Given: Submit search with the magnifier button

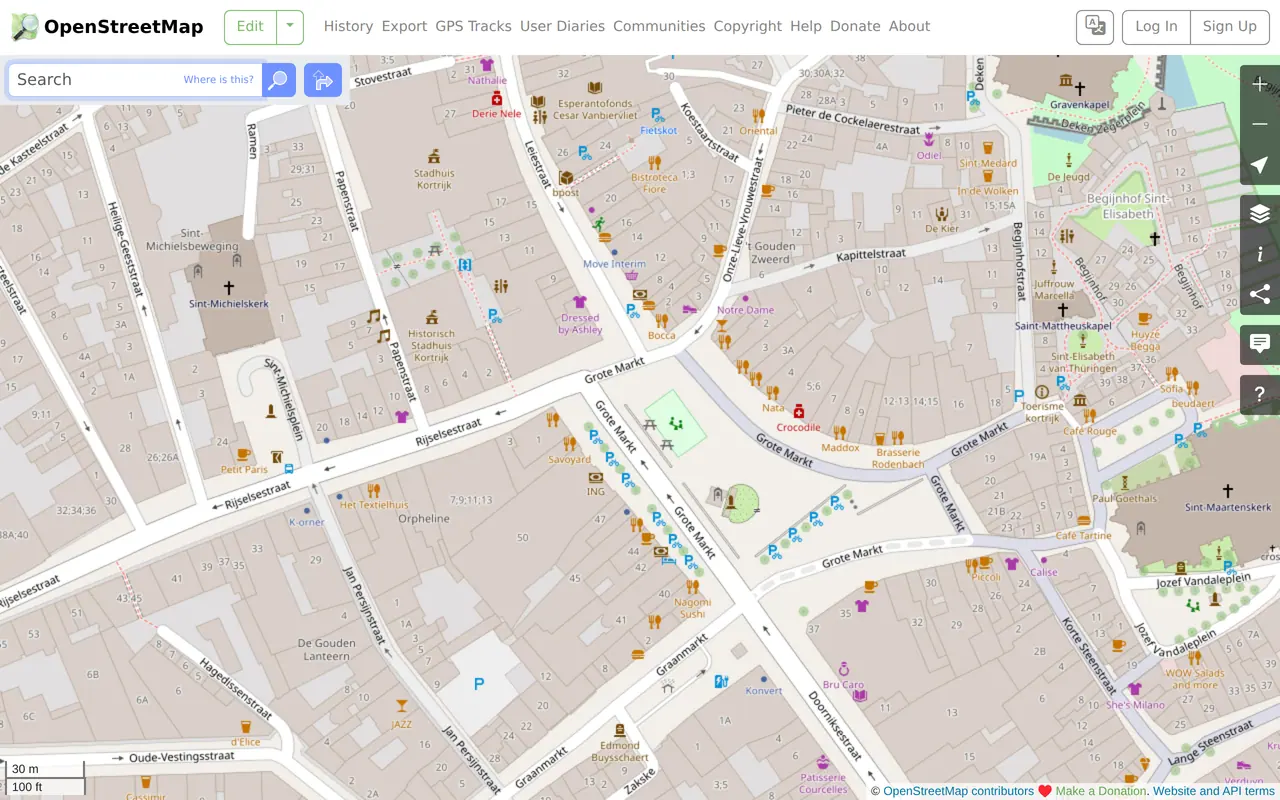Looking at the screenshot, I should [279, 80].
